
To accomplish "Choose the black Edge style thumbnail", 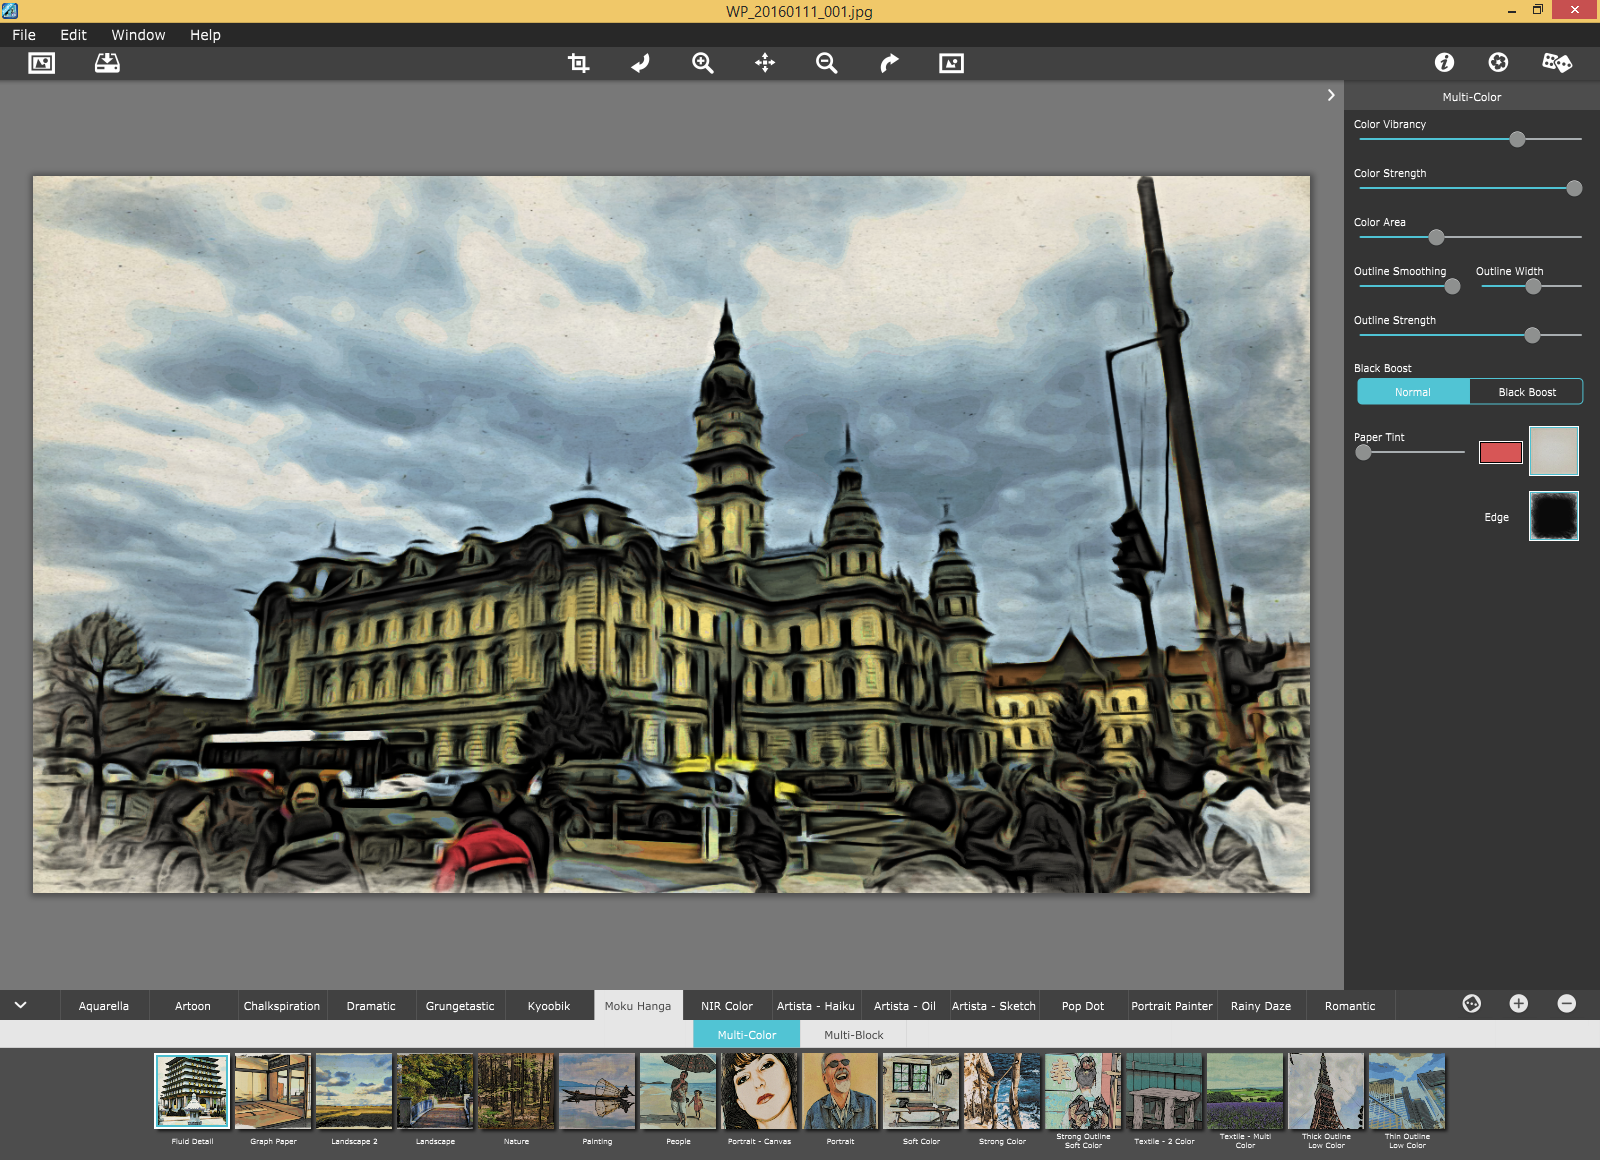I will coord(1554,516).
